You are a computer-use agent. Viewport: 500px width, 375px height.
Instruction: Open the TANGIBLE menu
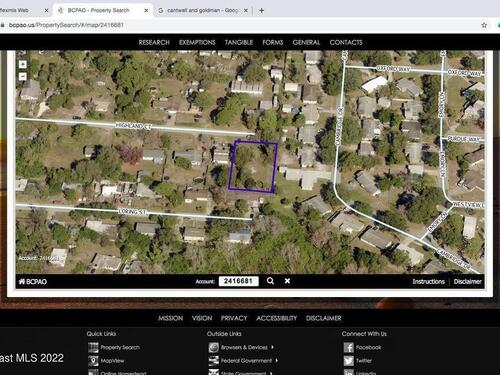239,42
